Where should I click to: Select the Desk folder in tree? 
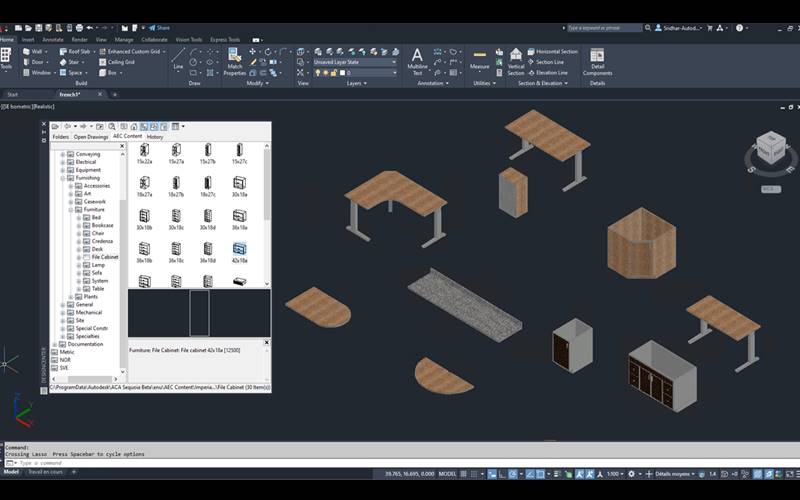pyautogui.click(x=97, y=249)
